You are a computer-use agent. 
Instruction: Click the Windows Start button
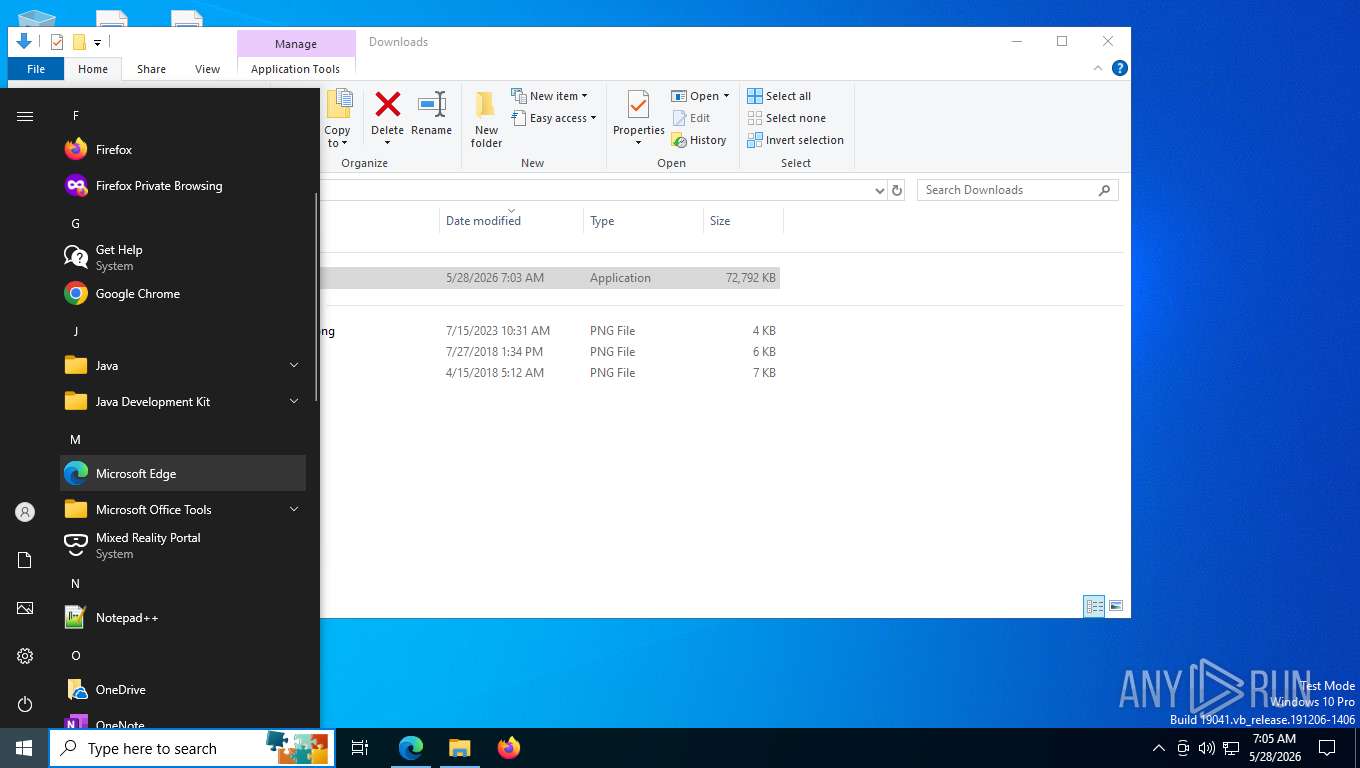pos(24,748)
